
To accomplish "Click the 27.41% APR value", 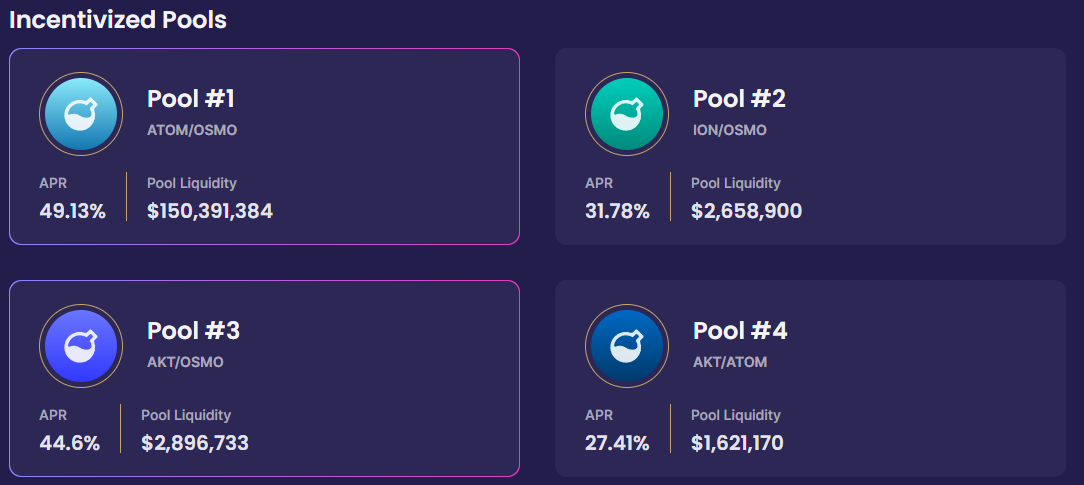I will pyautogui.click(x=617, y=443).
